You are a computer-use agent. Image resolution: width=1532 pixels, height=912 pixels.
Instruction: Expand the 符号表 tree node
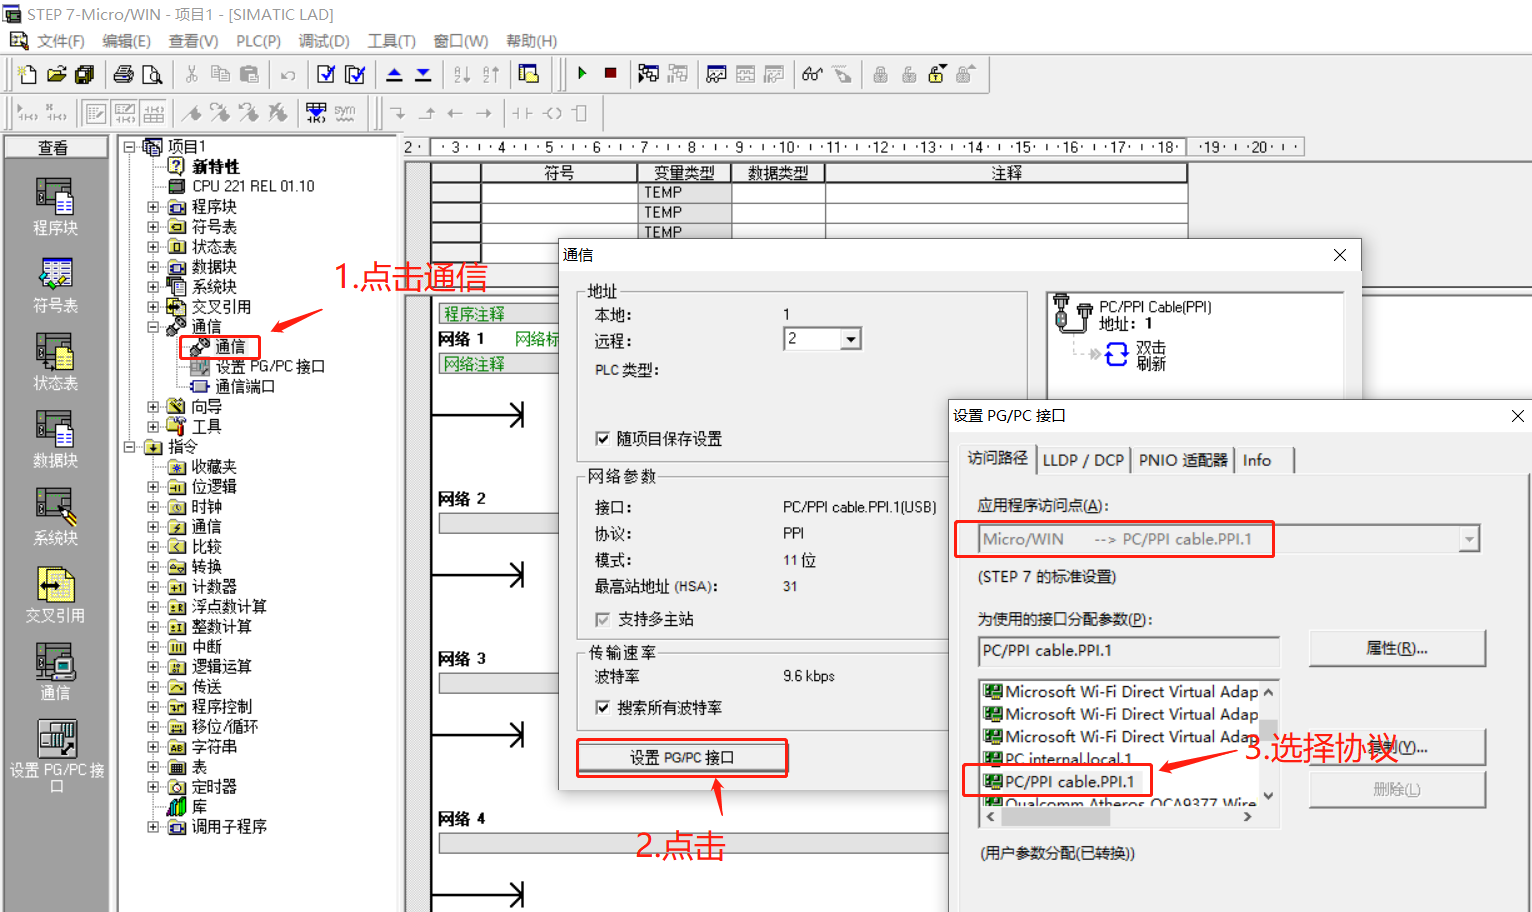click(153, 227)
